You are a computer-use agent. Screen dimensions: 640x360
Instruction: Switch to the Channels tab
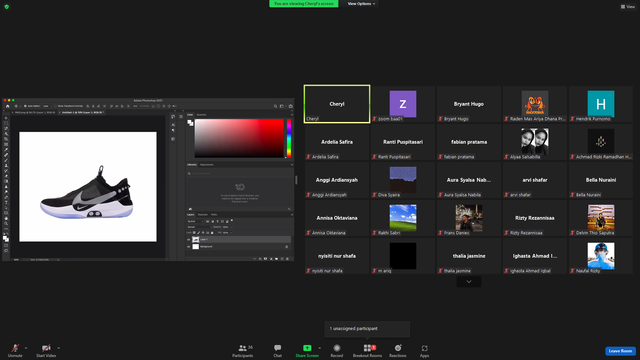pyautogui.click(x=202, y=214)
